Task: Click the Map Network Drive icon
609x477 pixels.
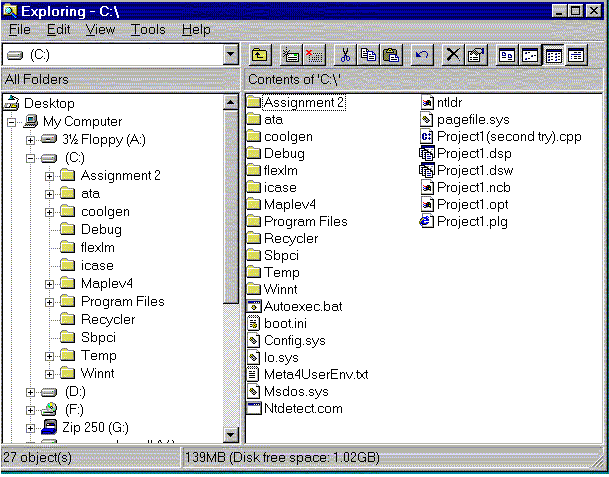Action: [x=291, y=56]
